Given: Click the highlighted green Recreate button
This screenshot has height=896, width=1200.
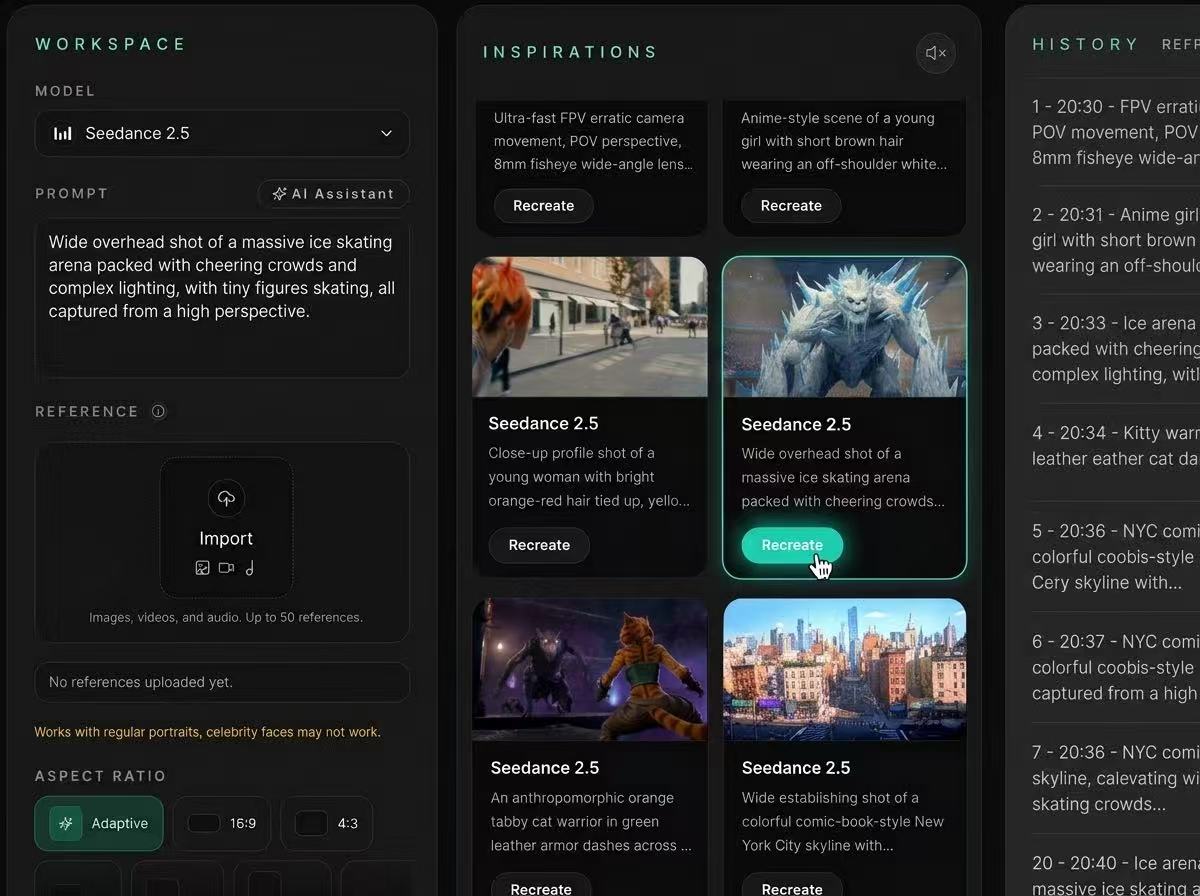Looking at the screenshot, I should pyautogui.click(x=792, y=545).
